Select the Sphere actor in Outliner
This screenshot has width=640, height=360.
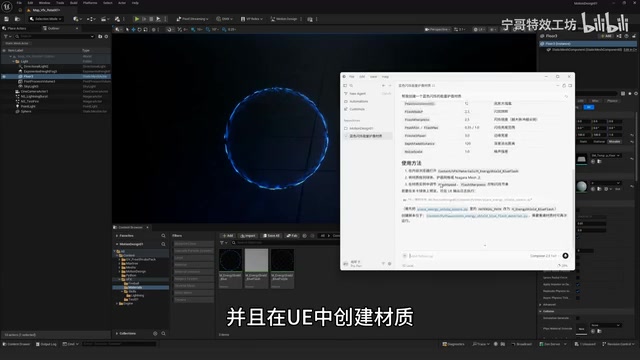point(26,111)
